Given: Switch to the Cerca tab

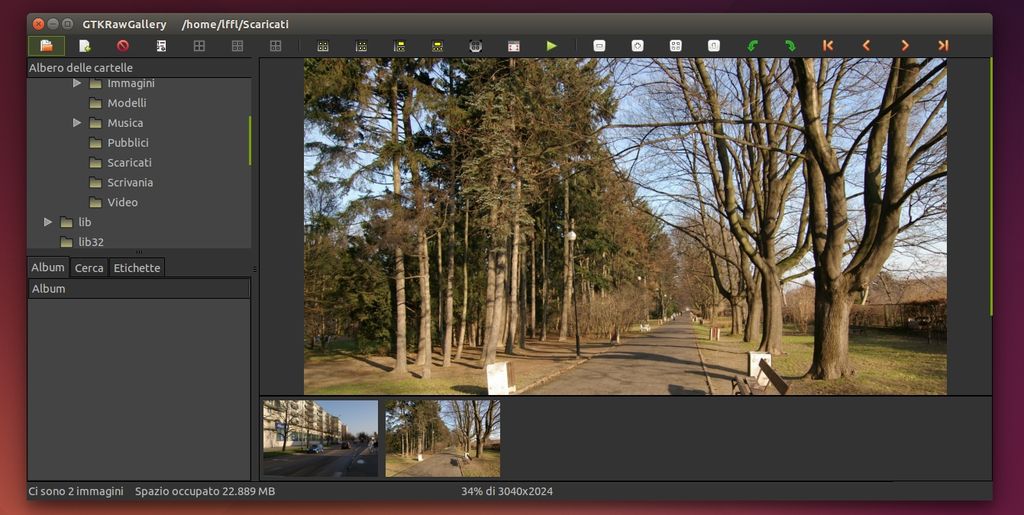Looking at the screenshot, I should [x=89, y=268].
